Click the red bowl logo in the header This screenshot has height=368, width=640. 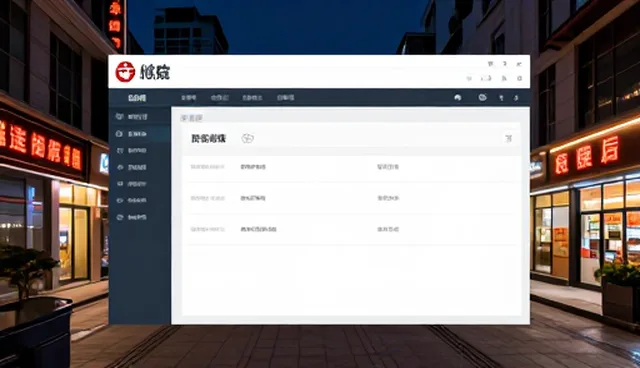(125, 72)
